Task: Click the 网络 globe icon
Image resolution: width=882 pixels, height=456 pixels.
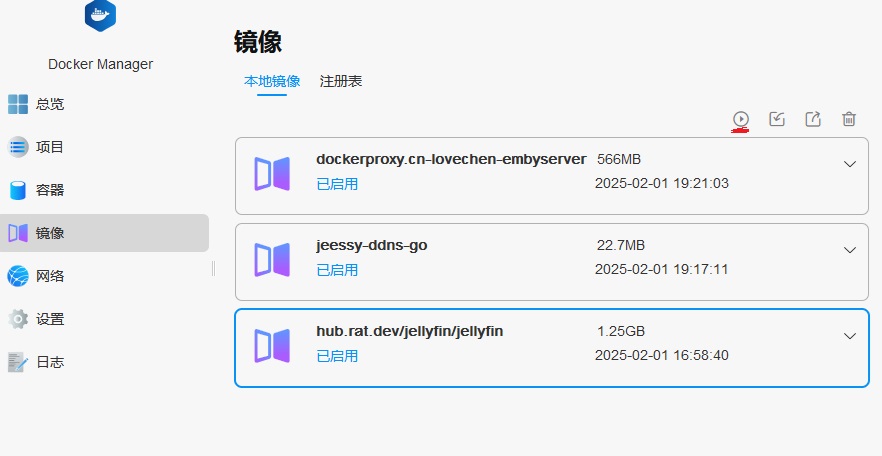Action: (18, 276)
